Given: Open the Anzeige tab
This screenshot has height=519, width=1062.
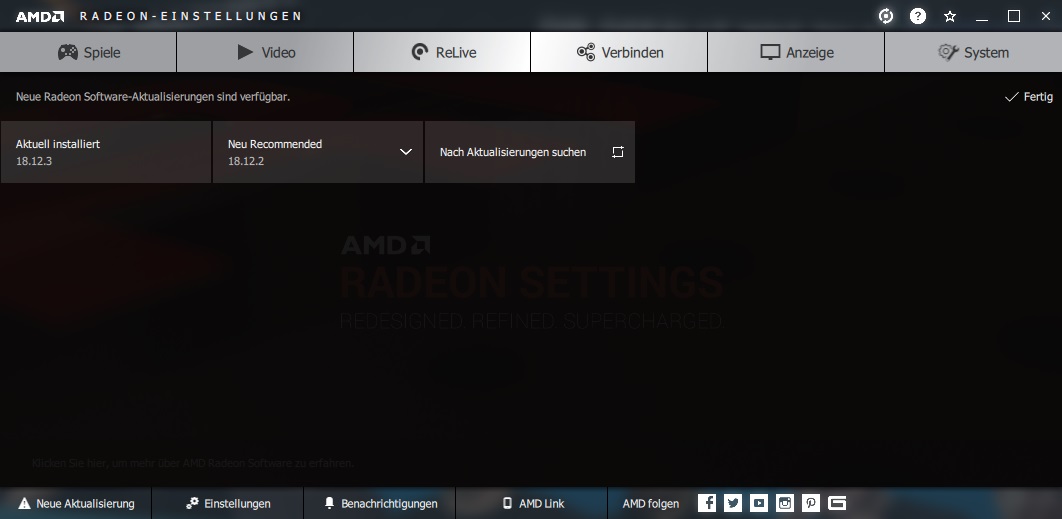Looking at the screenshot, I should click(x=796, y=52).
